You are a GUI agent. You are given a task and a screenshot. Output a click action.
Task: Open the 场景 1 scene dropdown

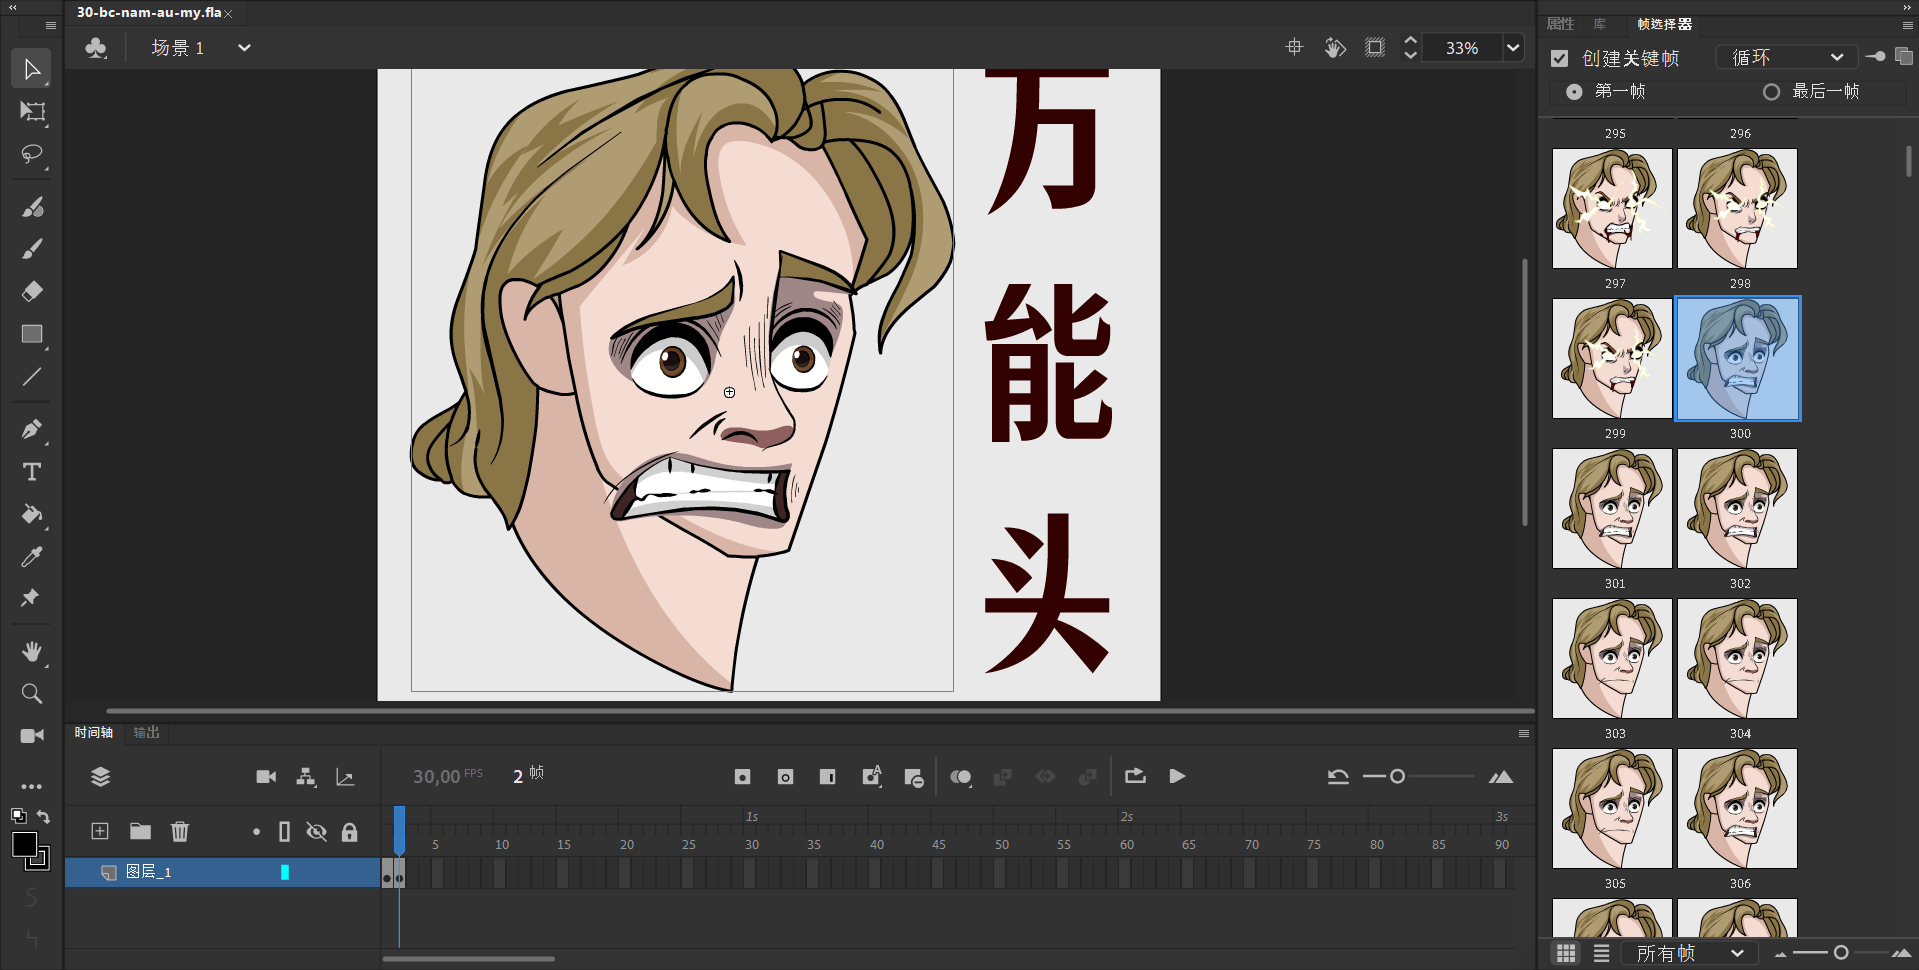click(243, 48)
